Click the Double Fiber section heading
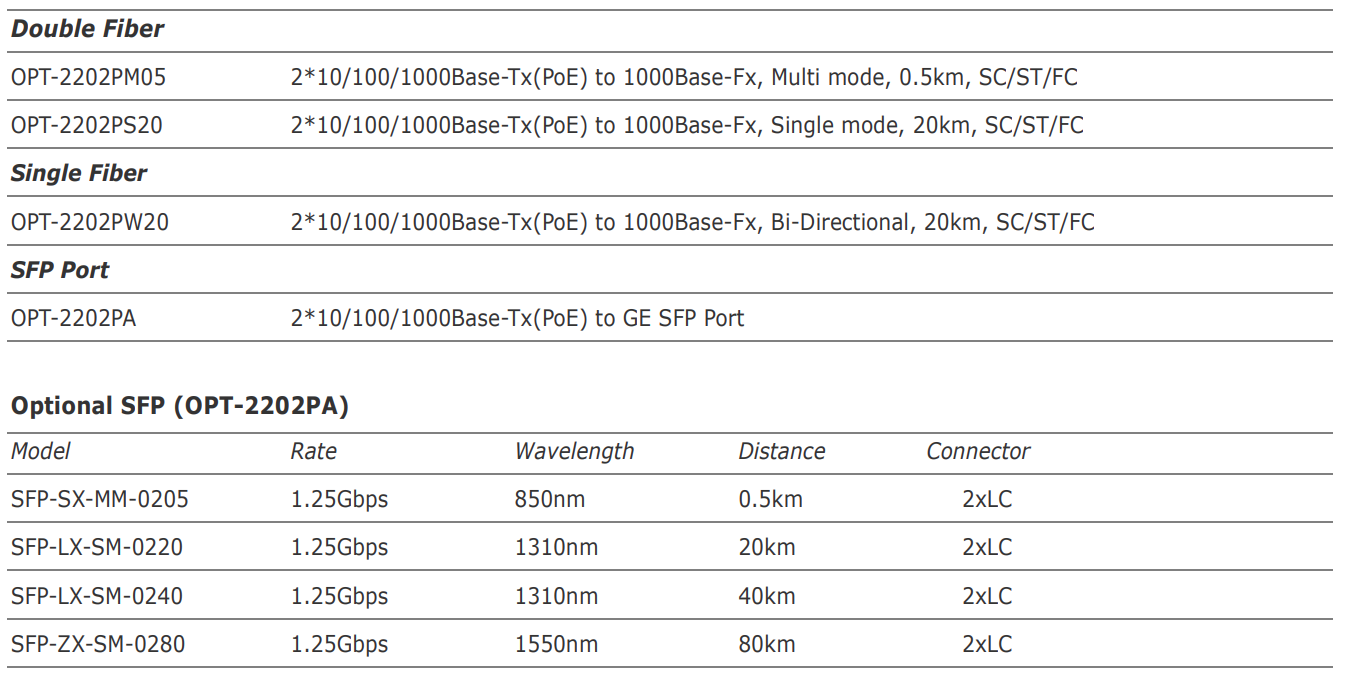The width and height of the screenshot is (1347, 677). (x=87, y=29)
